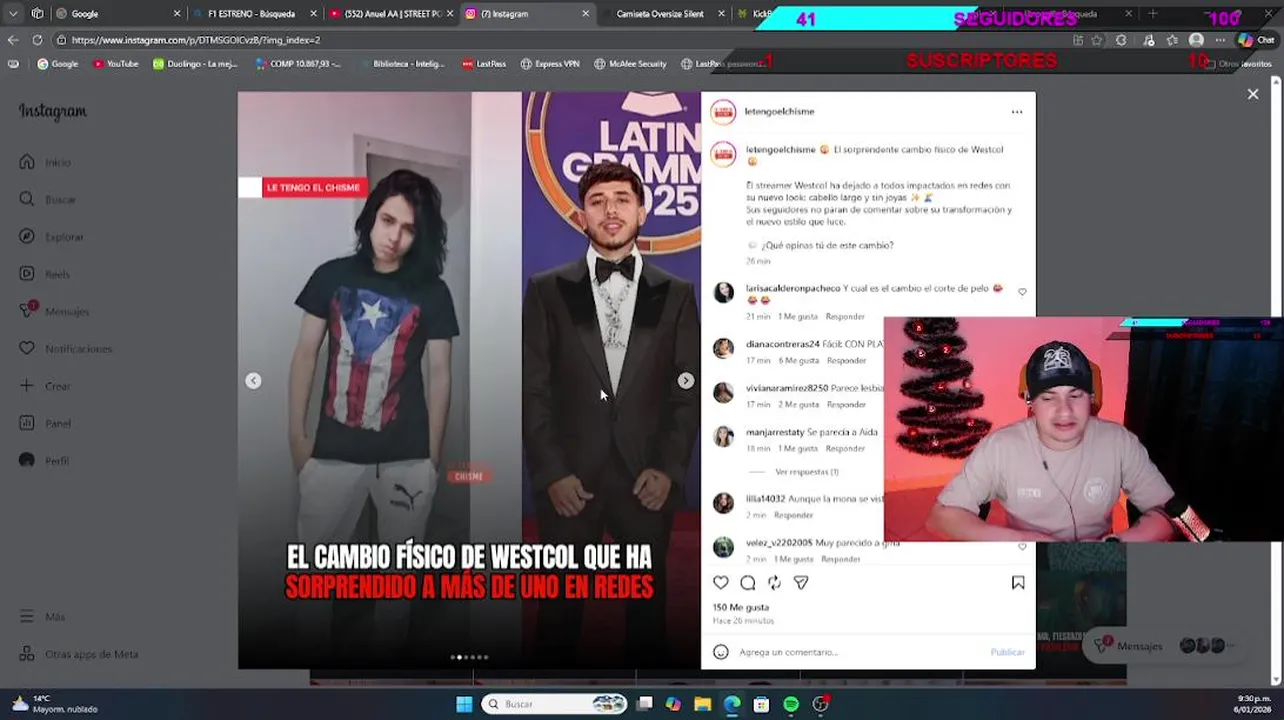Reply to lilia14032's comment

(793, 516)
